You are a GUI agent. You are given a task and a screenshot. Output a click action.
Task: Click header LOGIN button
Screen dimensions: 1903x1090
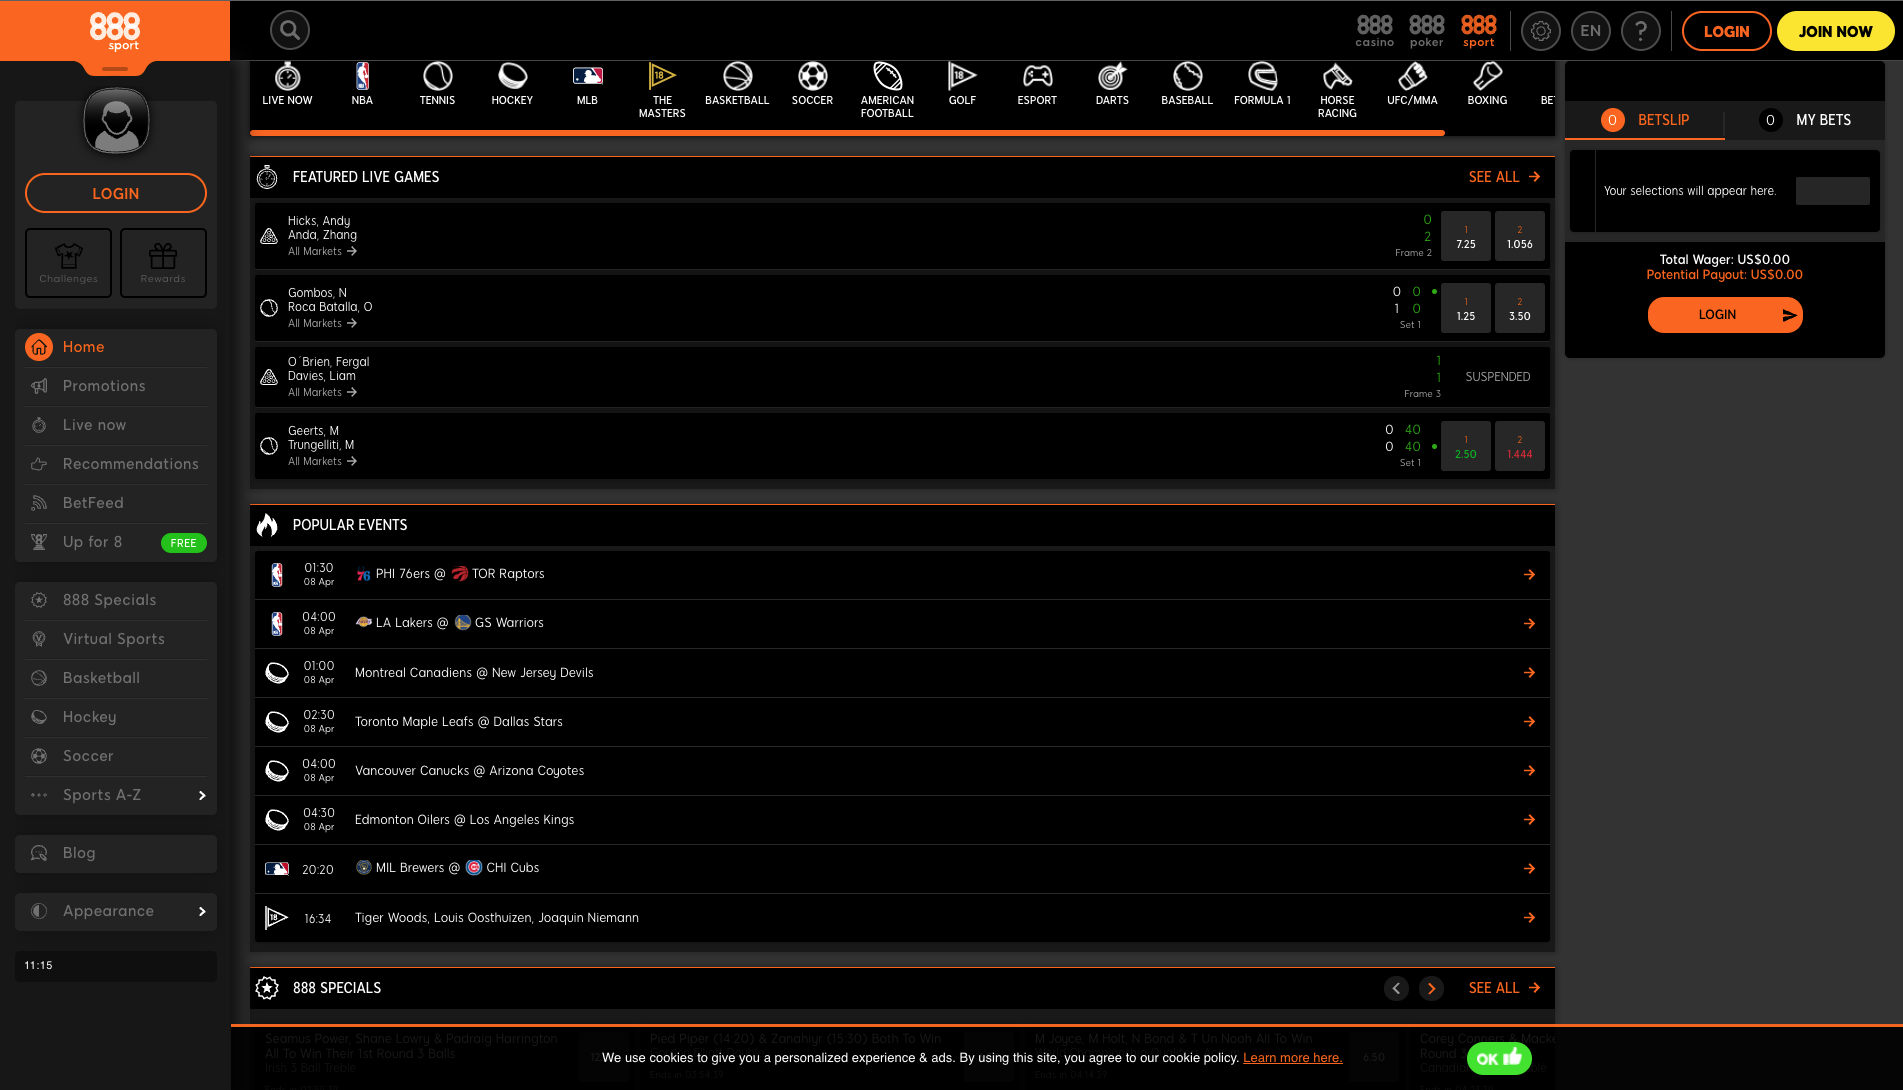(x=1726, y=31)
